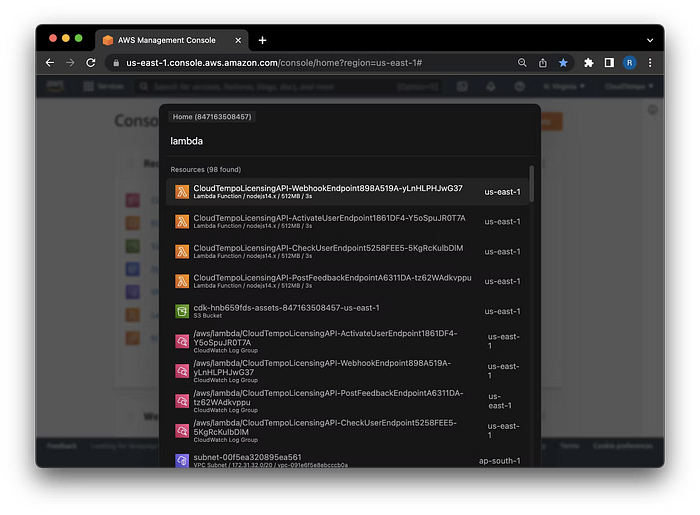Viewport: 700px width, 515px height.
Task: Open /aws/lambda PostFeedbackEndpointA6311DA log group
Action: click(x=347, y=401)
